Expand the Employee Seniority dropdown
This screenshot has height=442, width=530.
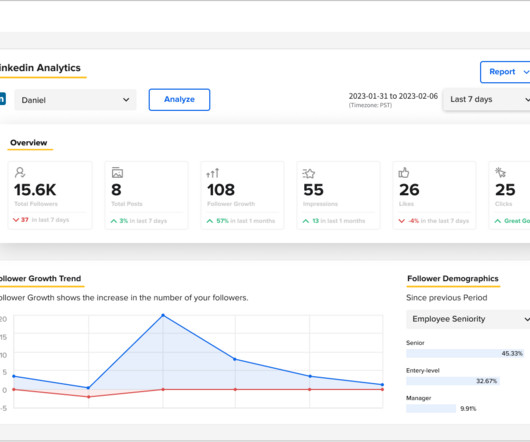[468, 319]
